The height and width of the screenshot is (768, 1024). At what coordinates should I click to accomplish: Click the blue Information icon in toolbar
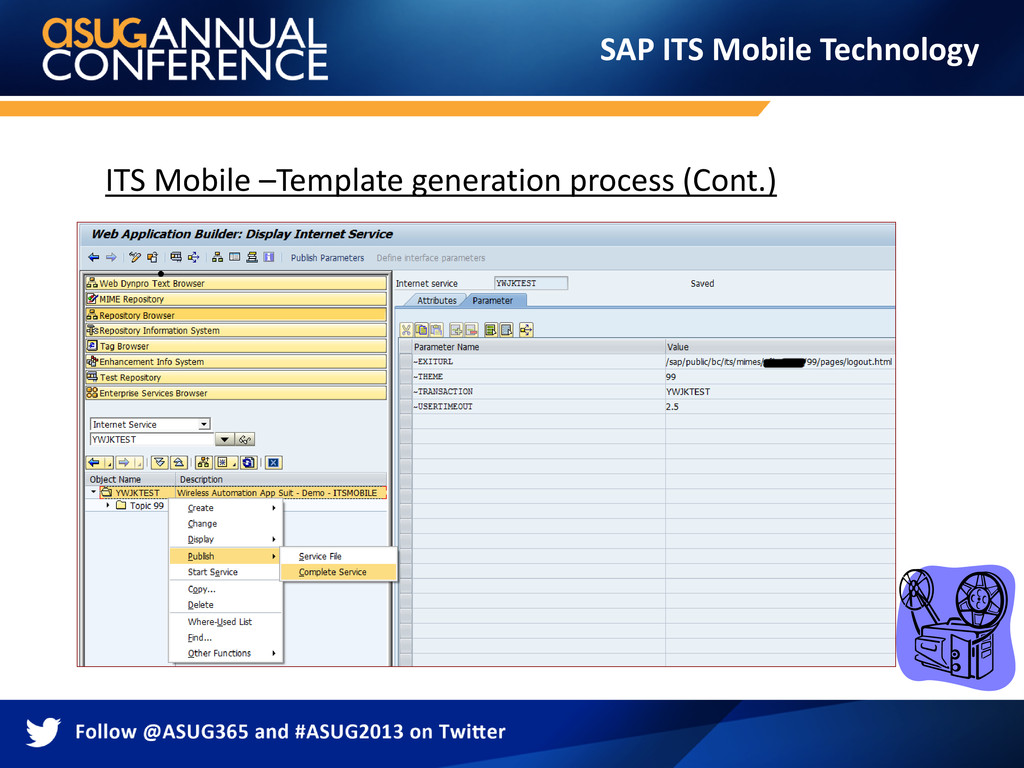(x=268, y=257)
